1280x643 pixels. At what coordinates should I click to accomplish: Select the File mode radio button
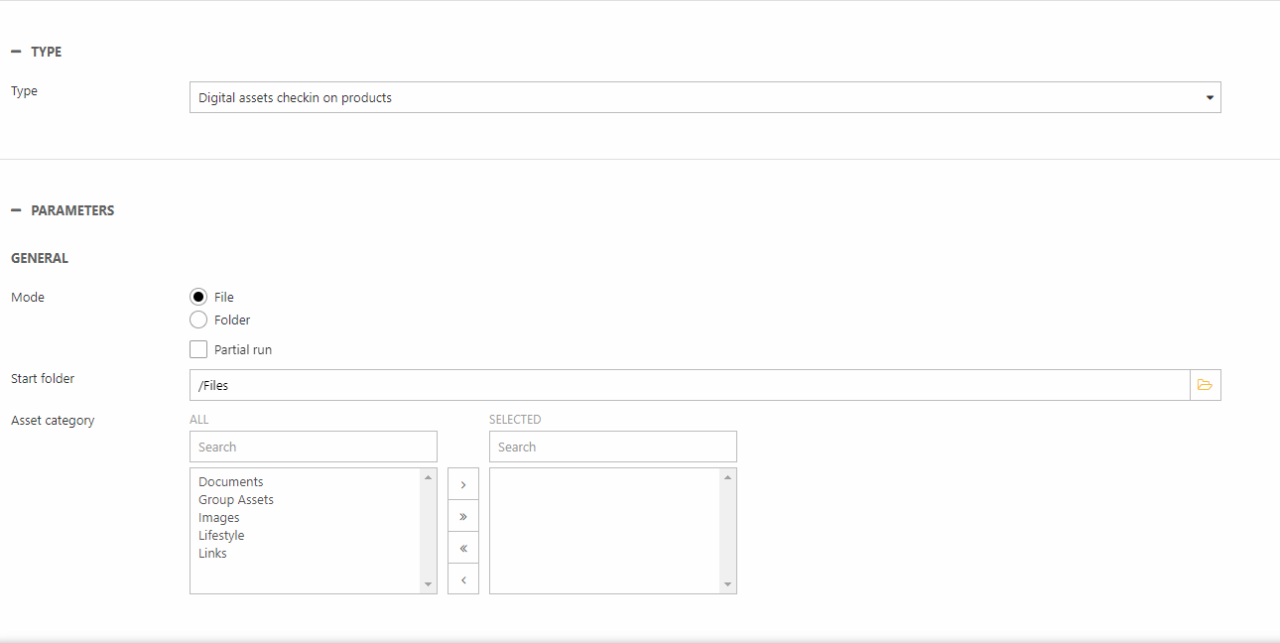(198, 297)
